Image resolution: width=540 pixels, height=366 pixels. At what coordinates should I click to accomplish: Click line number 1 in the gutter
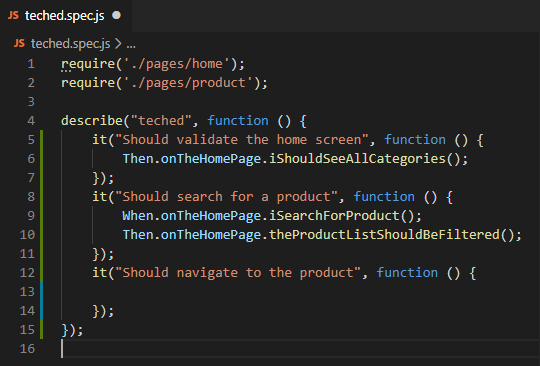click(x=31, y=64)
